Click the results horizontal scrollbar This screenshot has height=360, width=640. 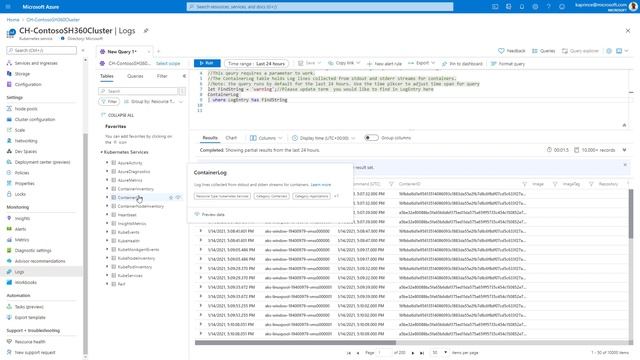pos(295,343)
